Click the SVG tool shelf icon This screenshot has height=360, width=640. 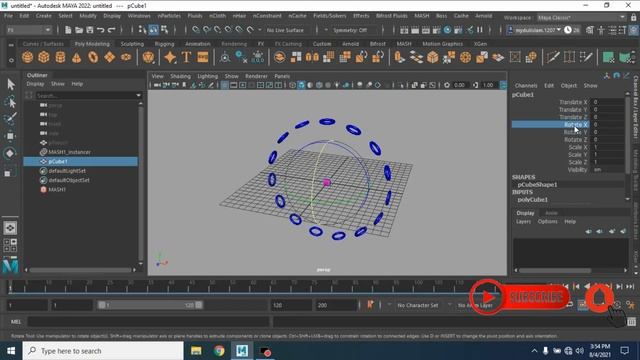[203, 57]
